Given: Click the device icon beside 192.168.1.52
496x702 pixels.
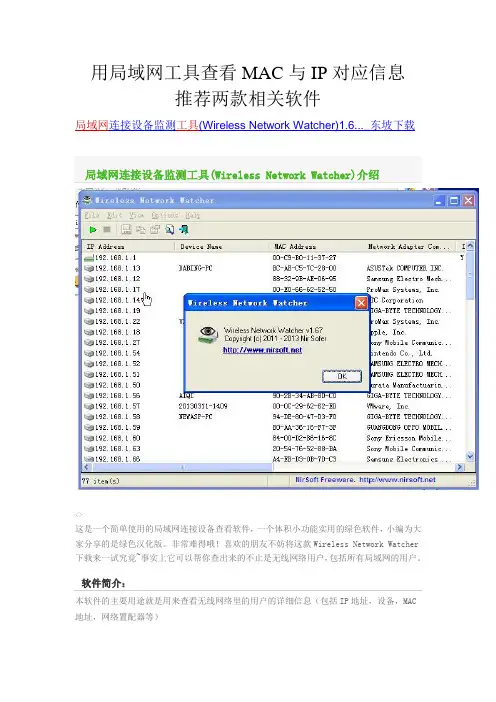Looking at the screenshot, I should (x=89, y=364).
